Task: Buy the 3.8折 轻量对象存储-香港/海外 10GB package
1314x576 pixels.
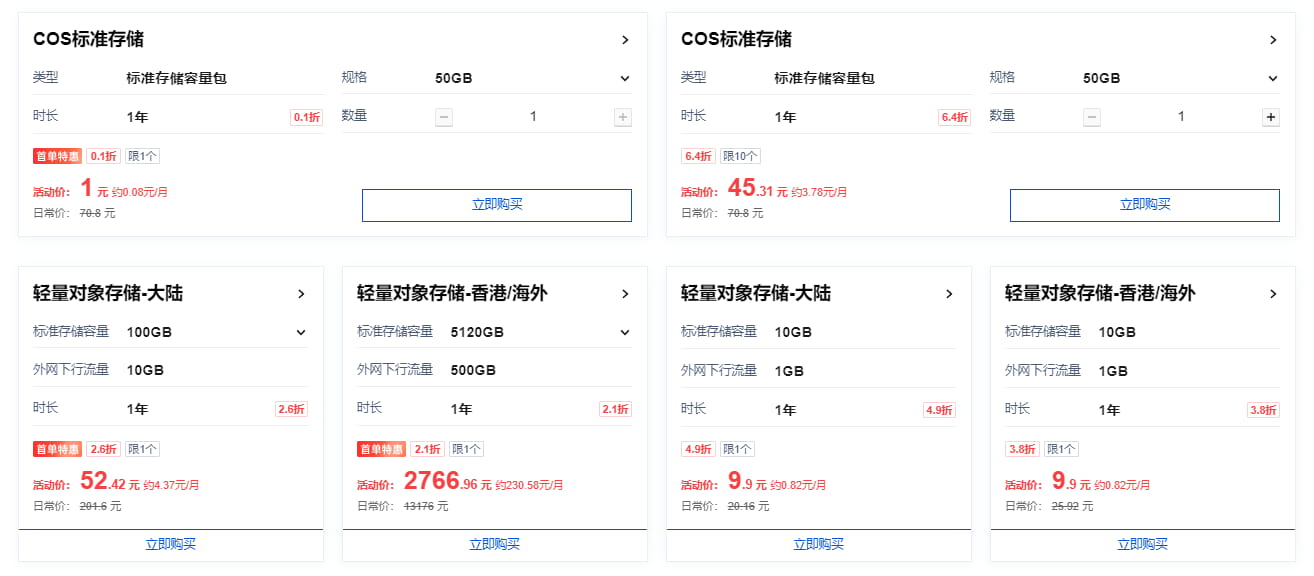Action: click(1143, 545)
